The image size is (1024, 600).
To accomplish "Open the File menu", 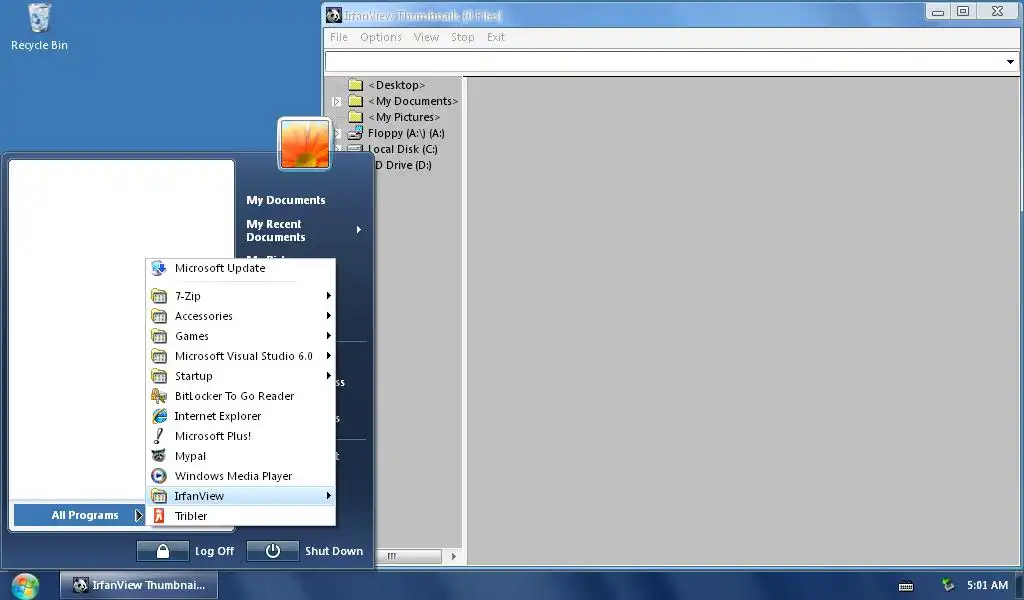I will click(x=339, y=37).
